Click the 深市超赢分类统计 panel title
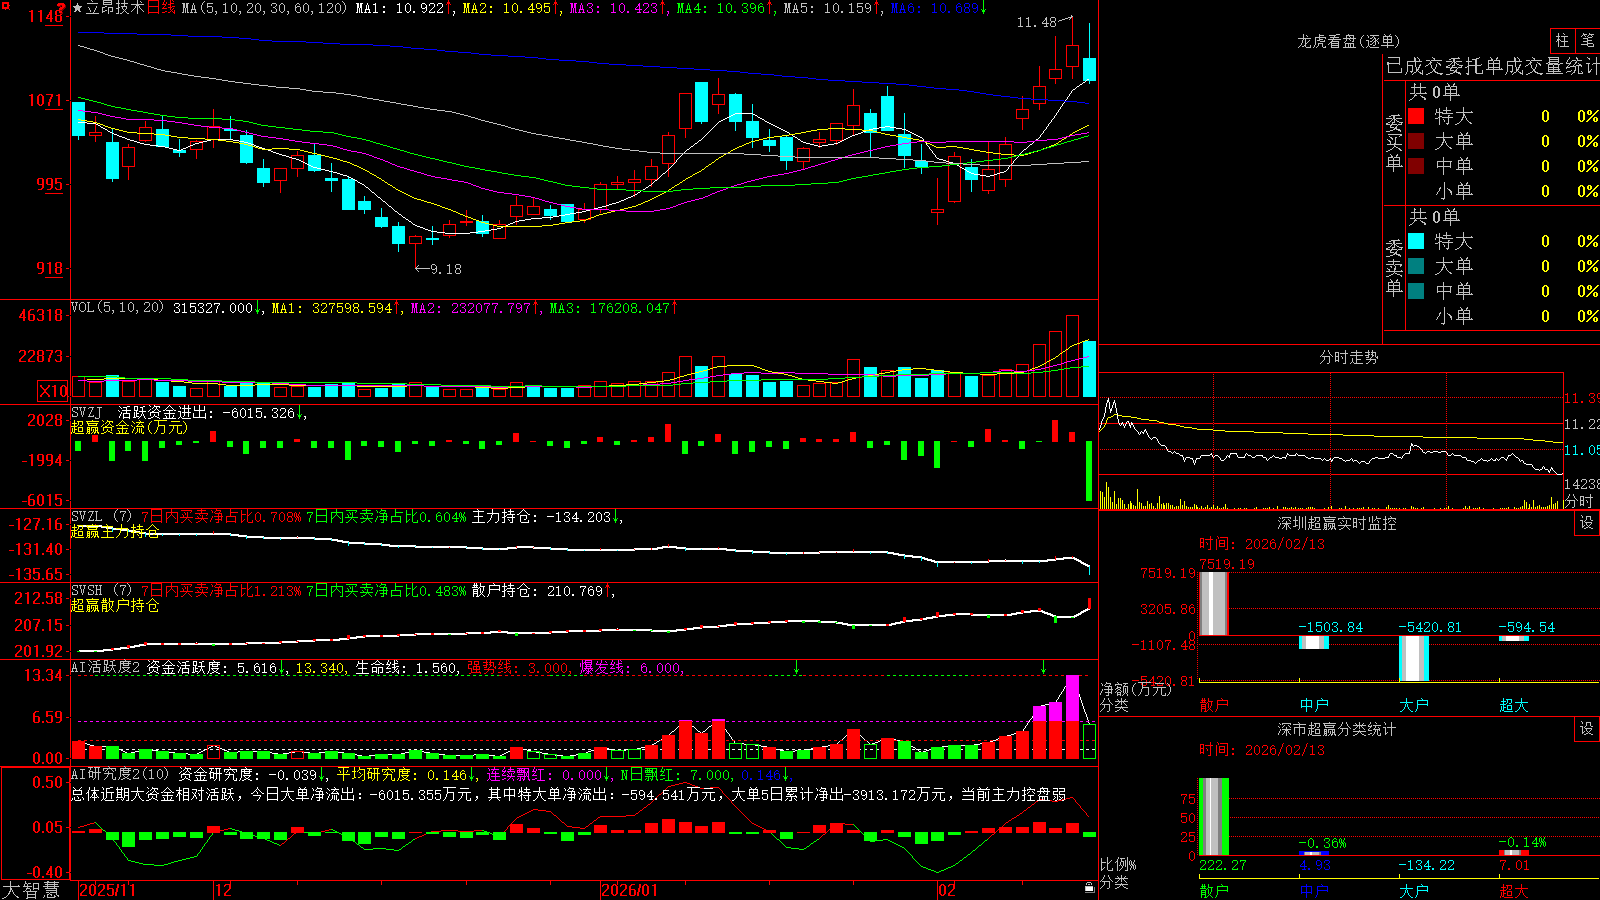Viewport: 1600px width, 900px height. click(1337, 729)
